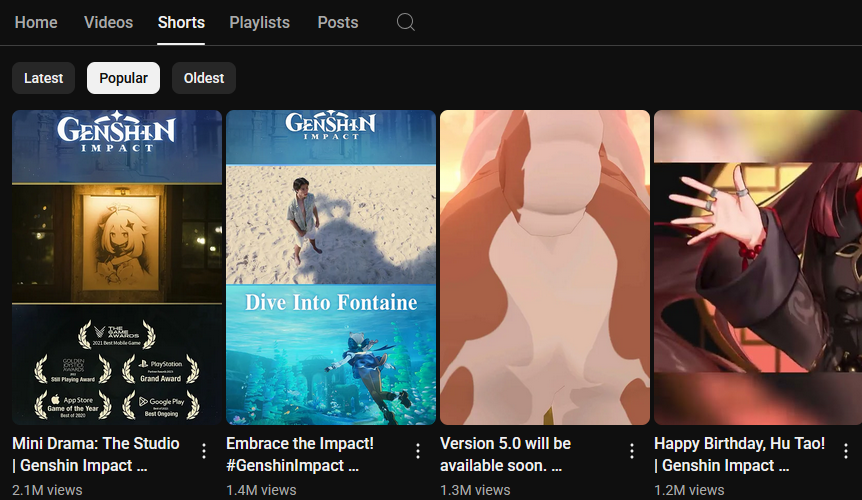862x500 pixels.
Task: Open more options for Embrace the Impact!
Action: pyautogui.click(x=418, y=451)
